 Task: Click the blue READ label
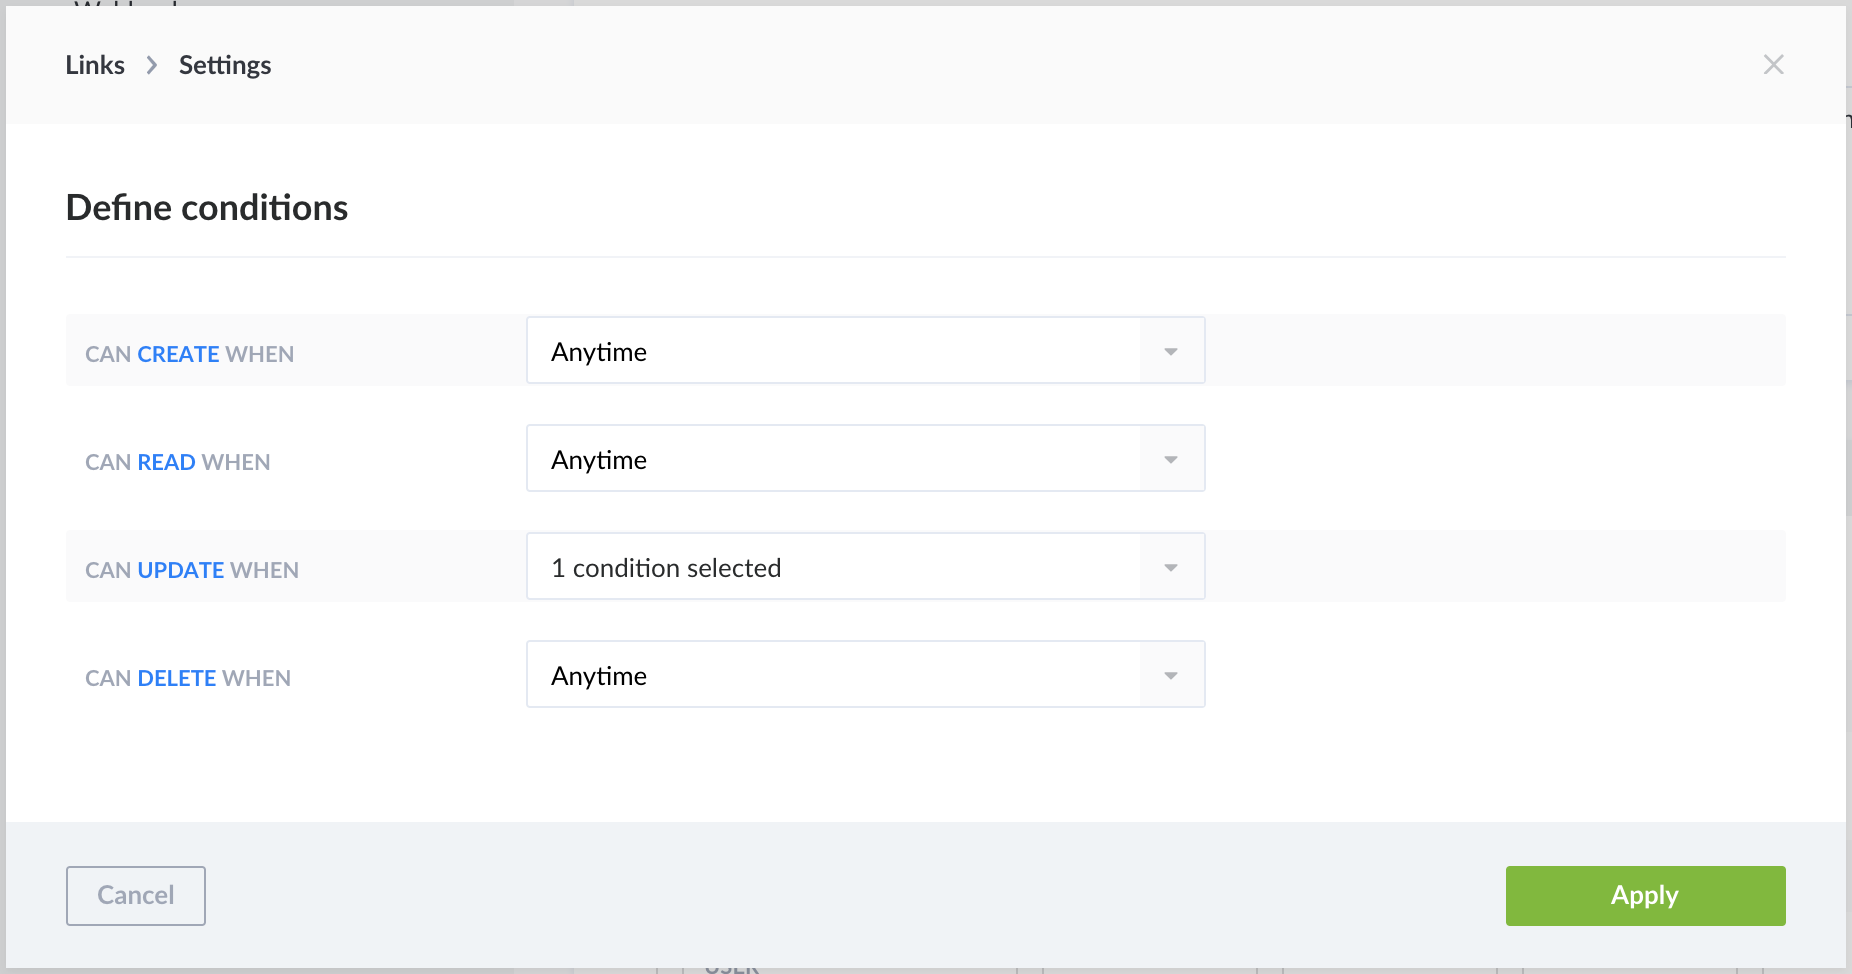coord(166,461)
